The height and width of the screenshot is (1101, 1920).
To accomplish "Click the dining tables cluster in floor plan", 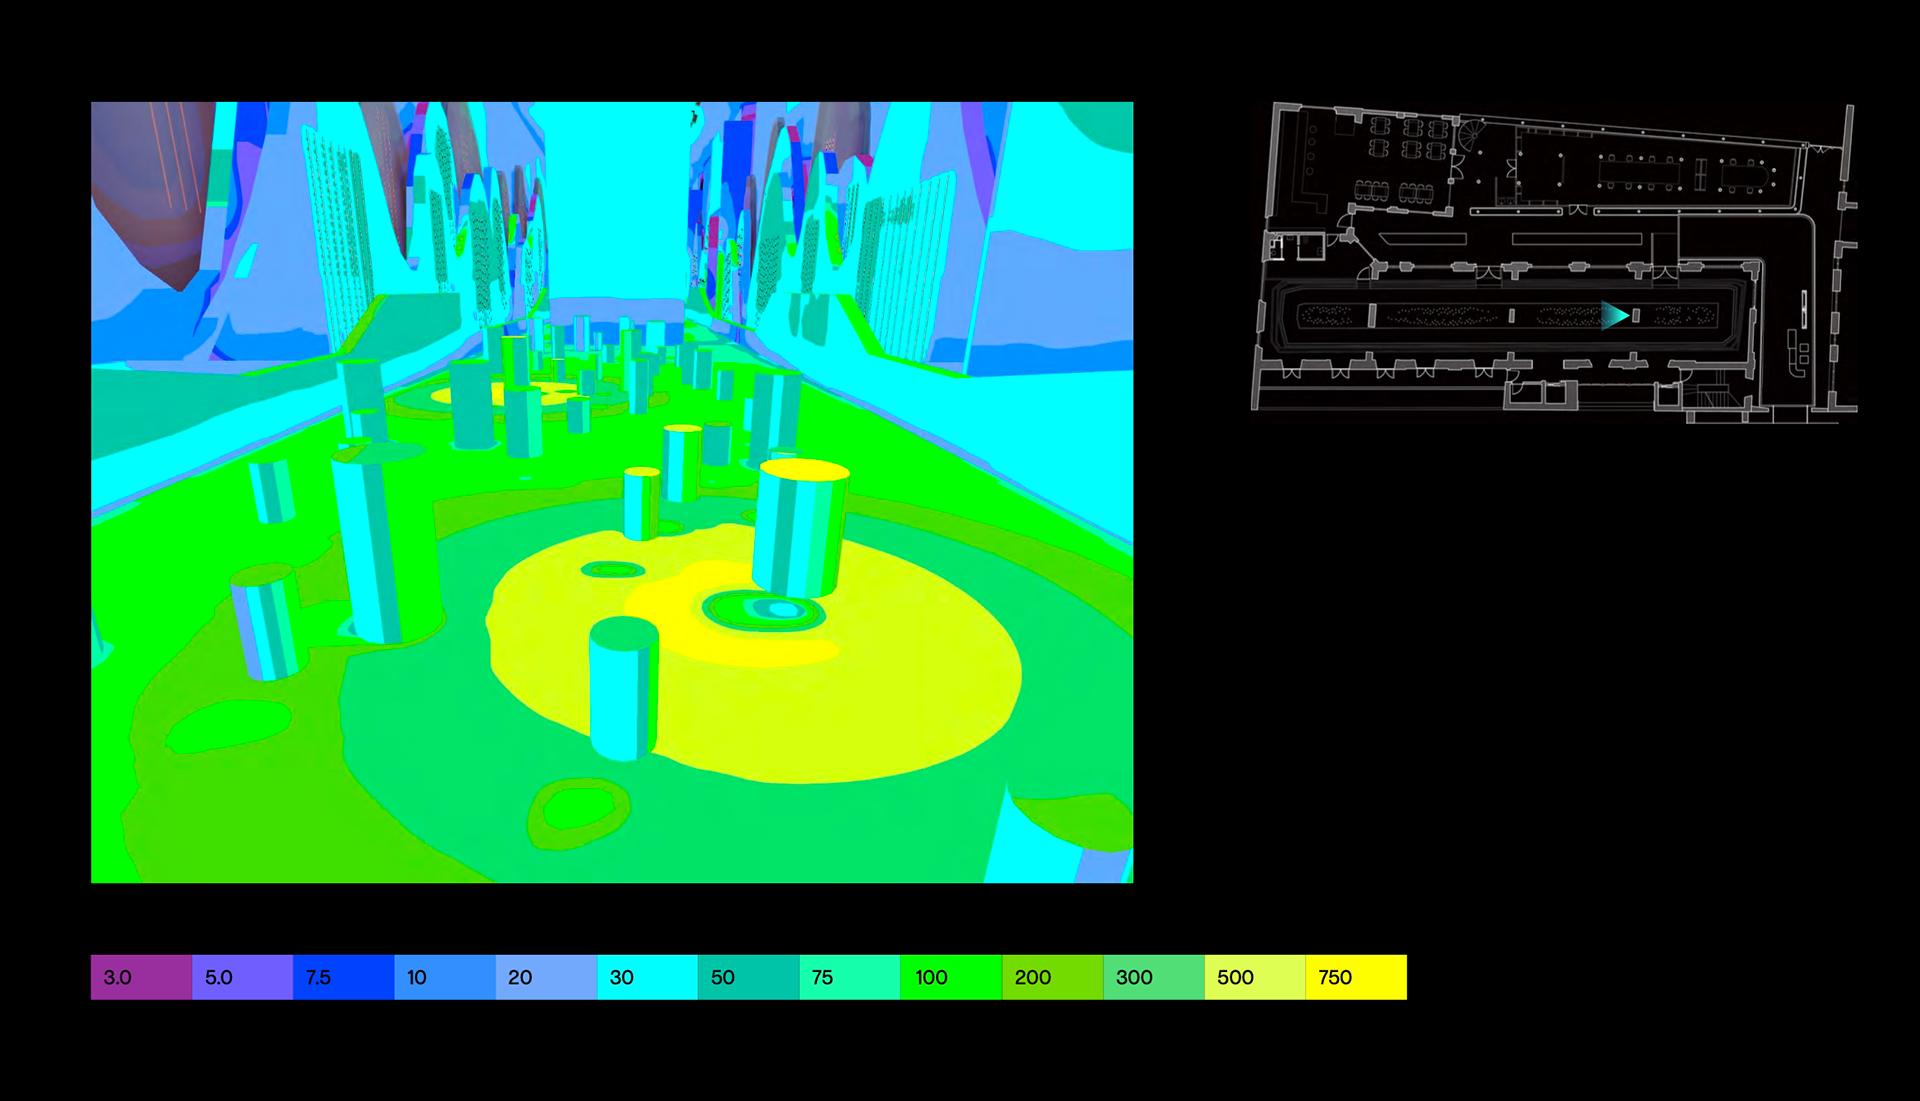I will point(1410,139).
